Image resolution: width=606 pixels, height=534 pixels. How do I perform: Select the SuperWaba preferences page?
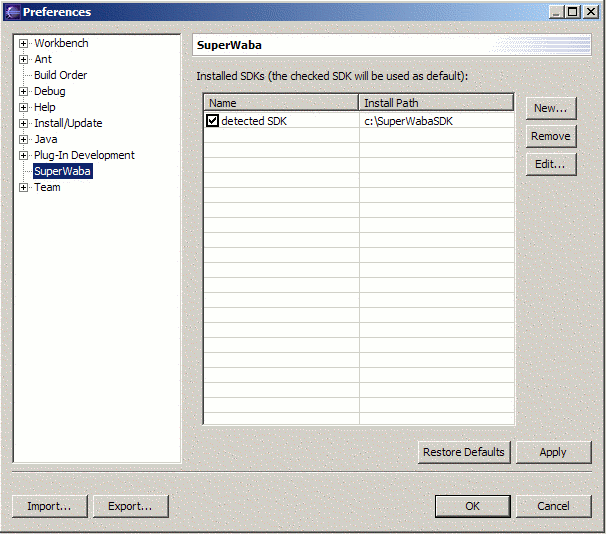click(x=62, y=171)
